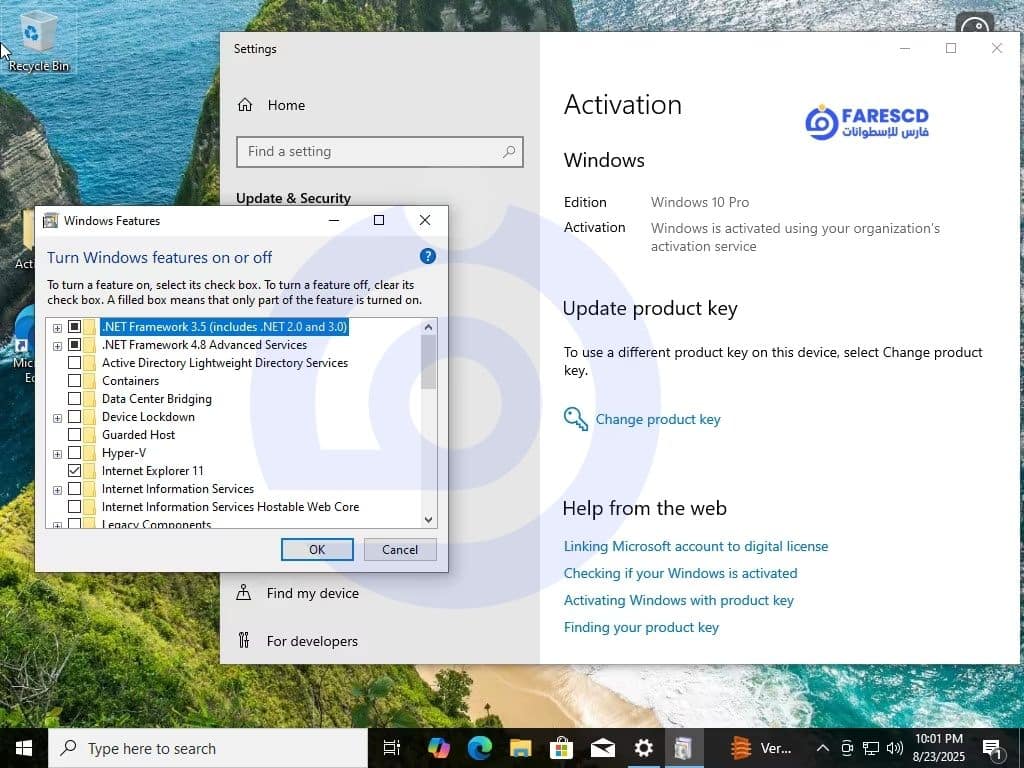Uncheck Internet Explorer 11
This screenshot has height=768, width=1024.
point(74,470)
